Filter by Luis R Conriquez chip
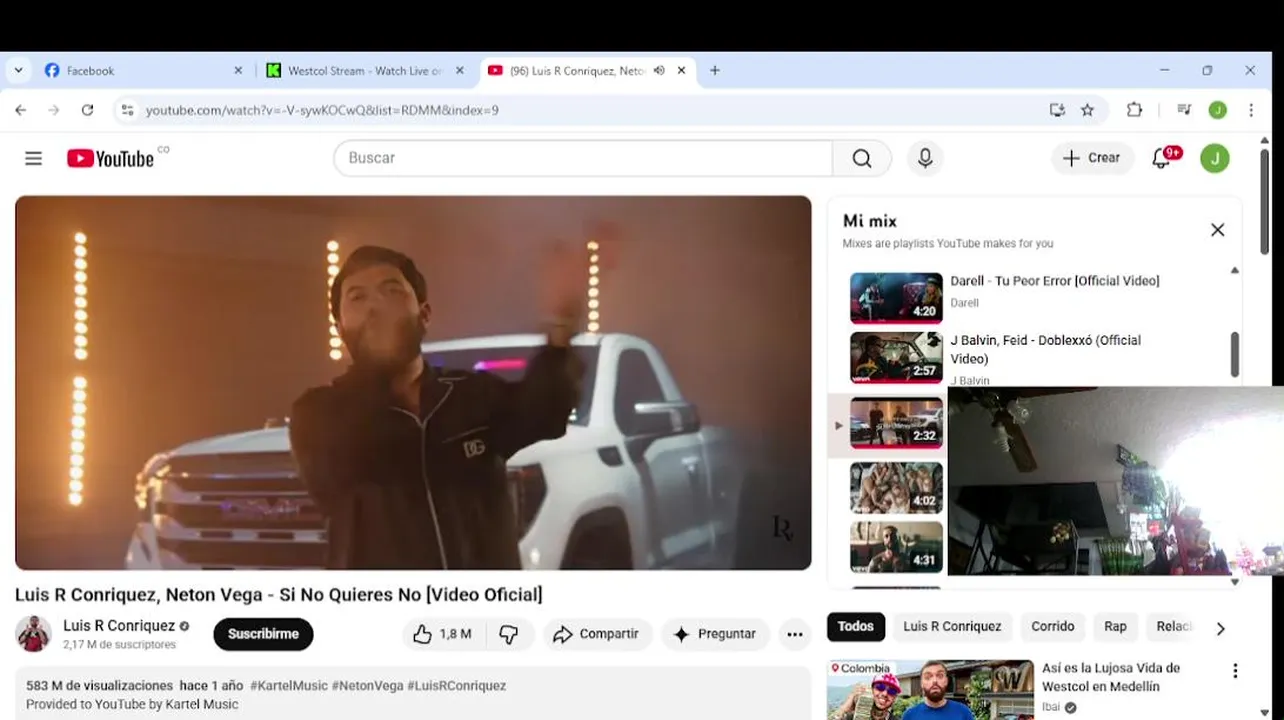Image resolution: width=1284 pixels, height=720 pixels. point(952,627)
